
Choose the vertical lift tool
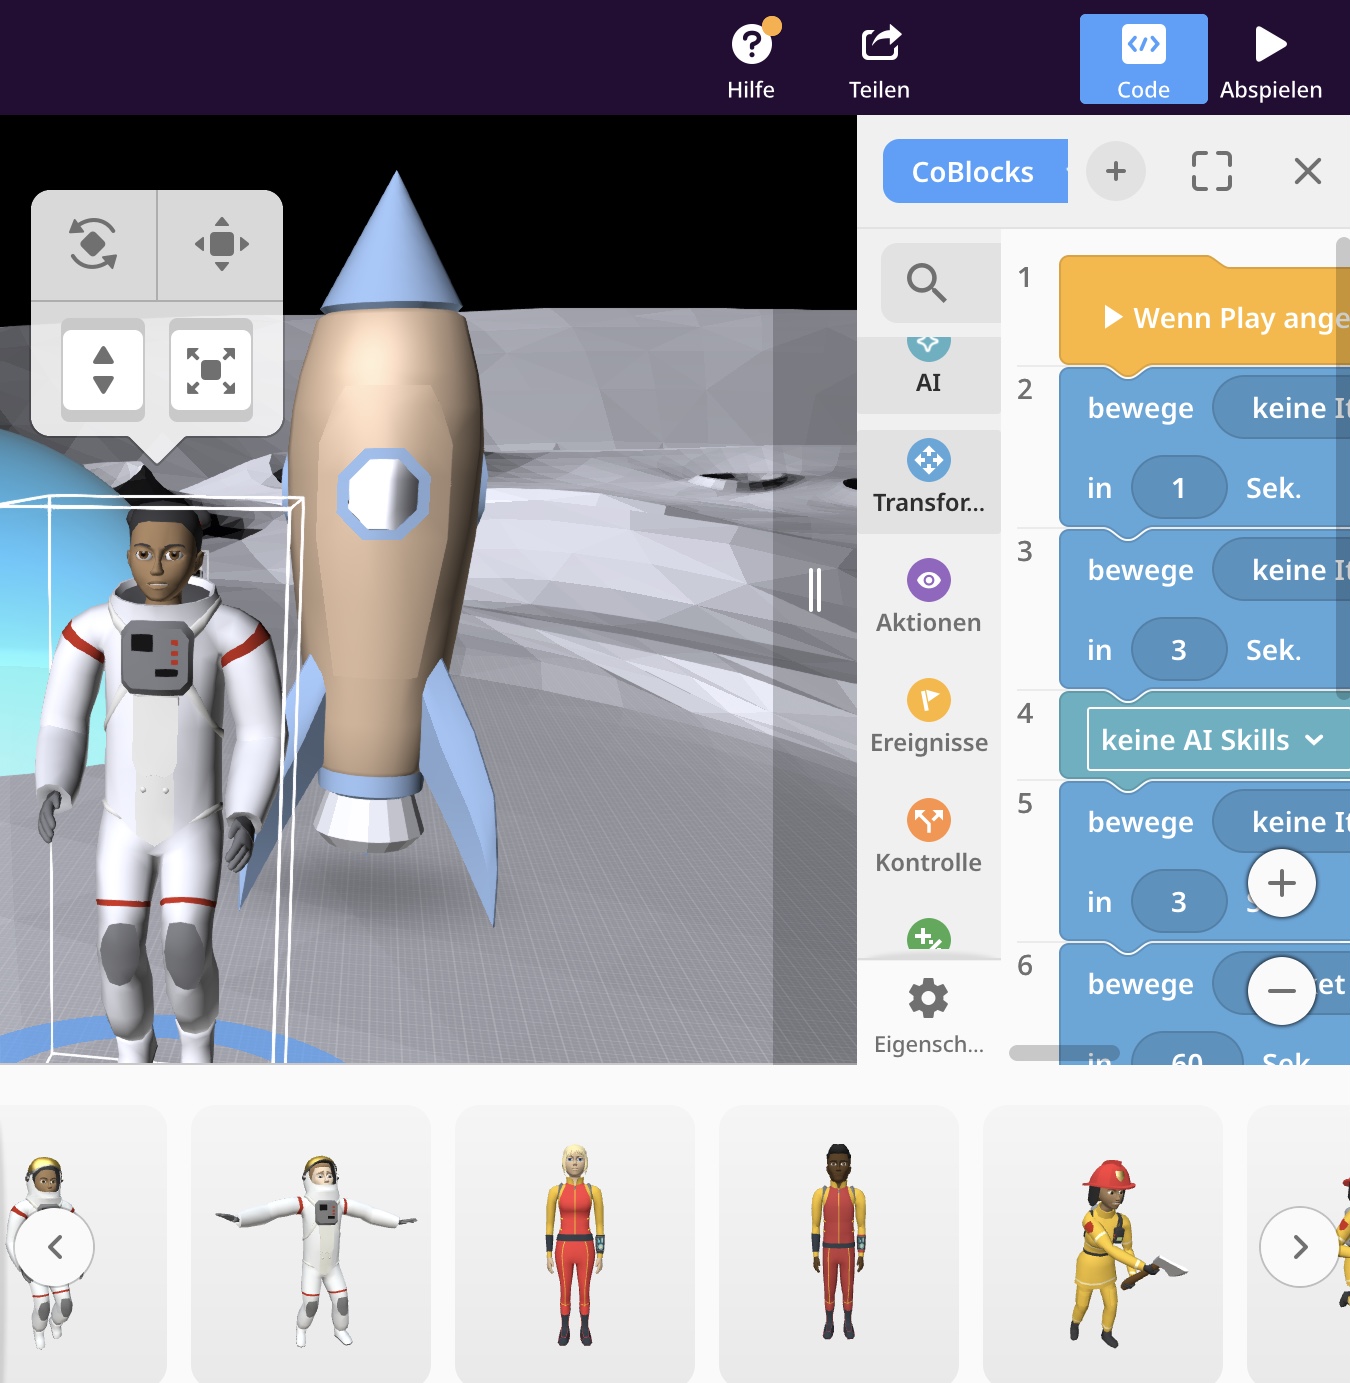pos(103,370)
